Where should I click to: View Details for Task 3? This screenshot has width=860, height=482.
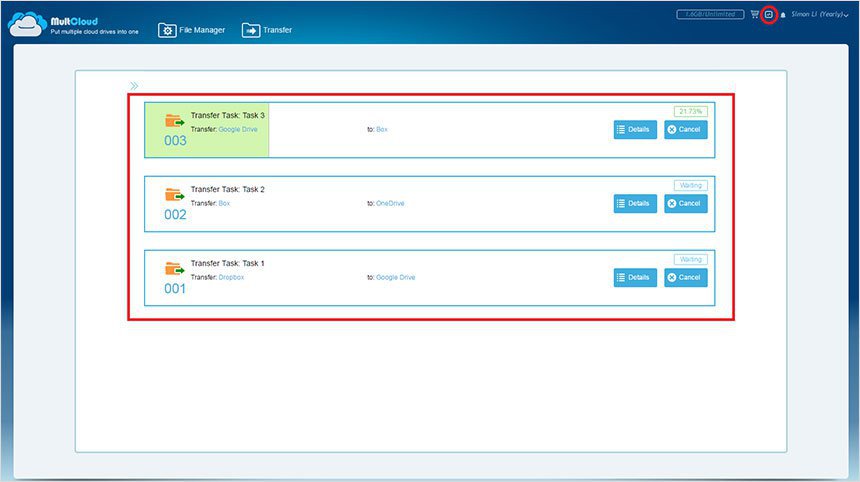coord(635,129)
